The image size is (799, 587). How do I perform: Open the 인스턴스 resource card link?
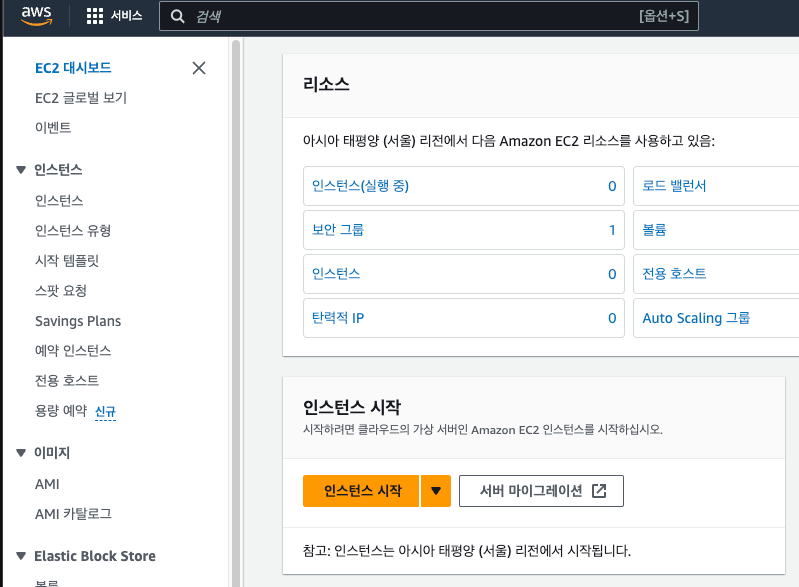pyautogui.click(x=336, y=274)
